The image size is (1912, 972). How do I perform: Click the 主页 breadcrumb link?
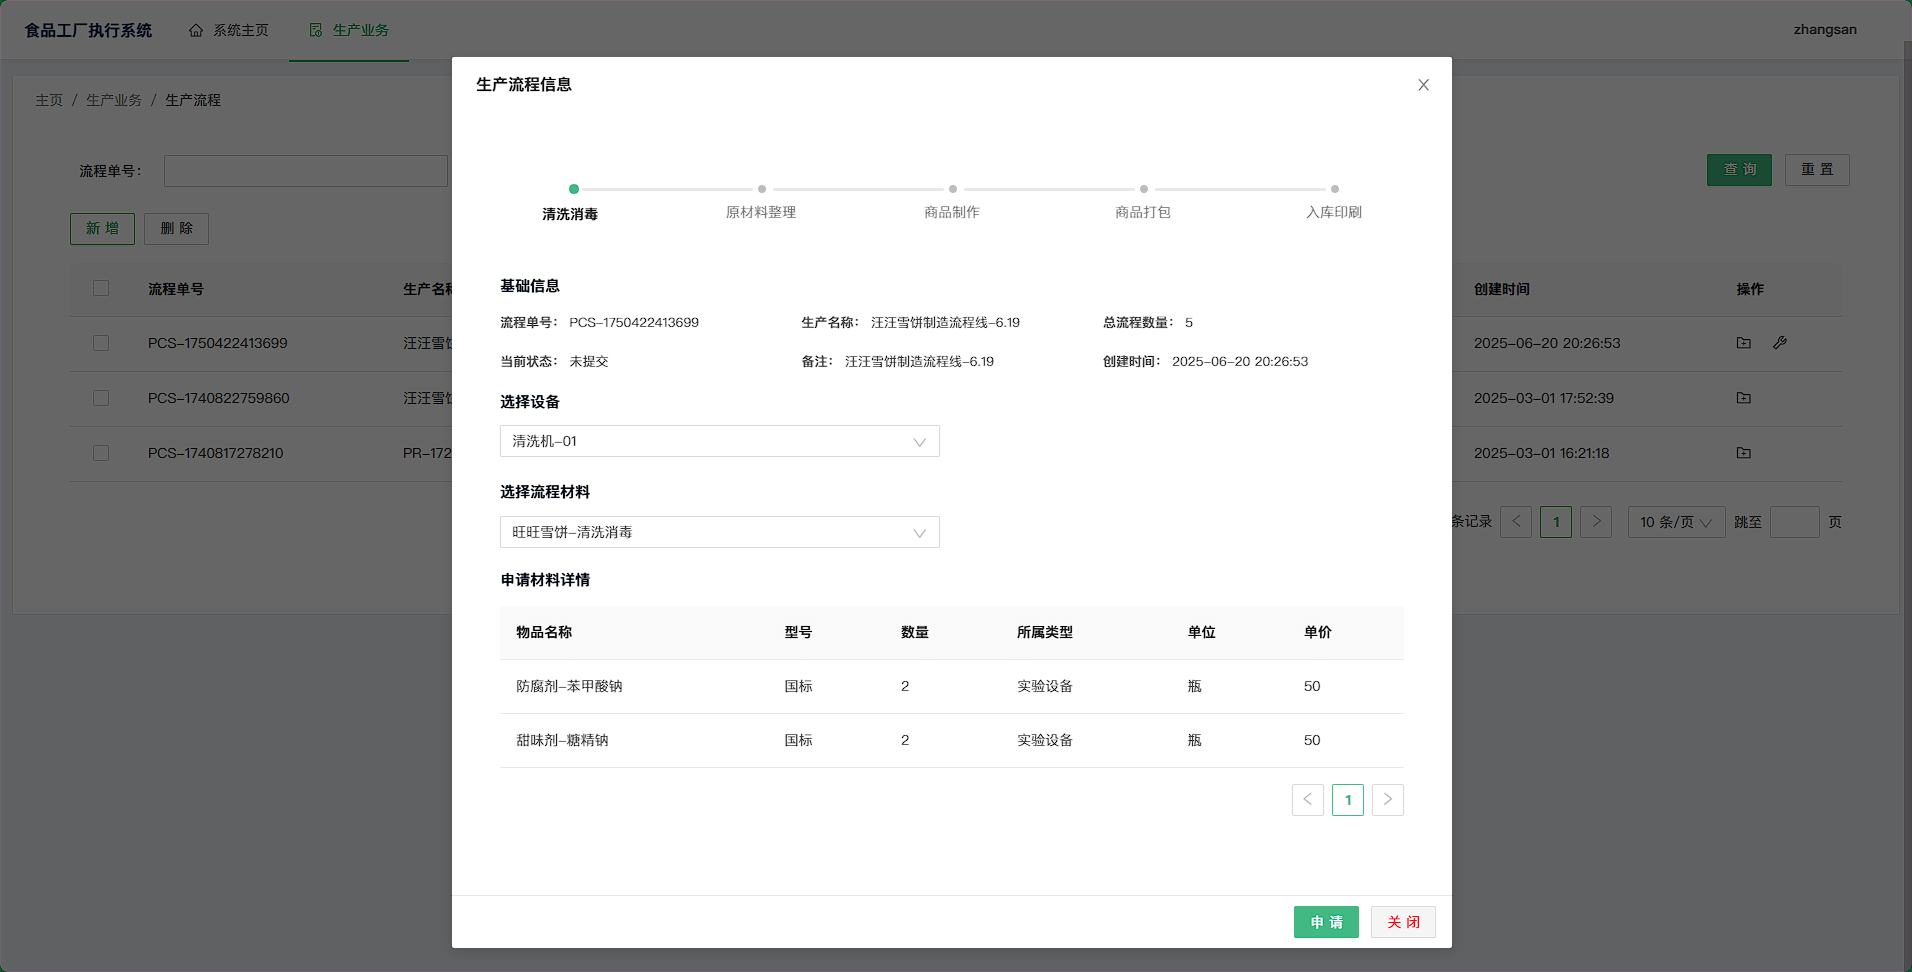coord(49,100)
